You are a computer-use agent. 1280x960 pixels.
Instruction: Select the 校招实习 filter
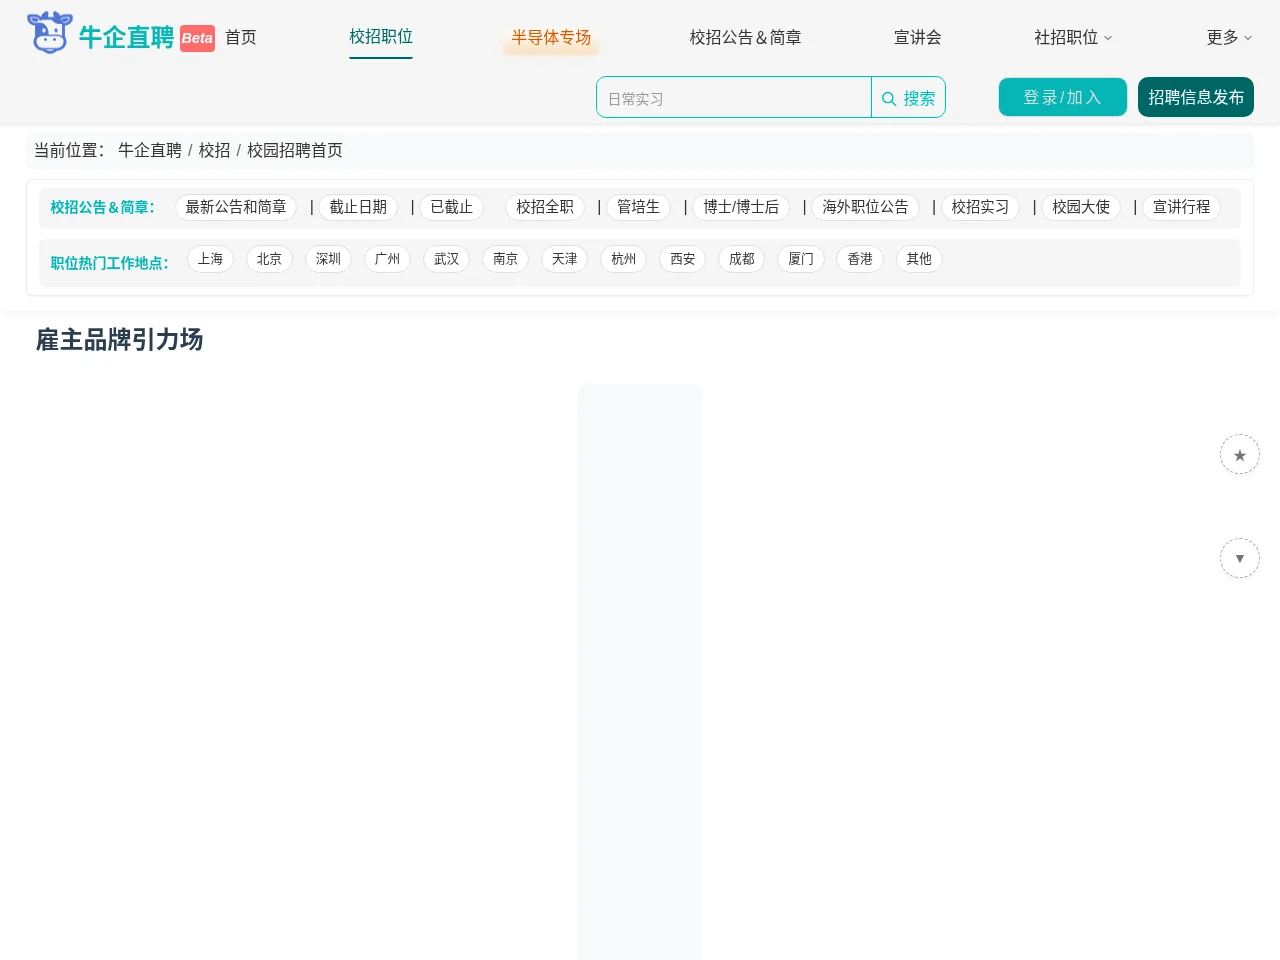980,207
